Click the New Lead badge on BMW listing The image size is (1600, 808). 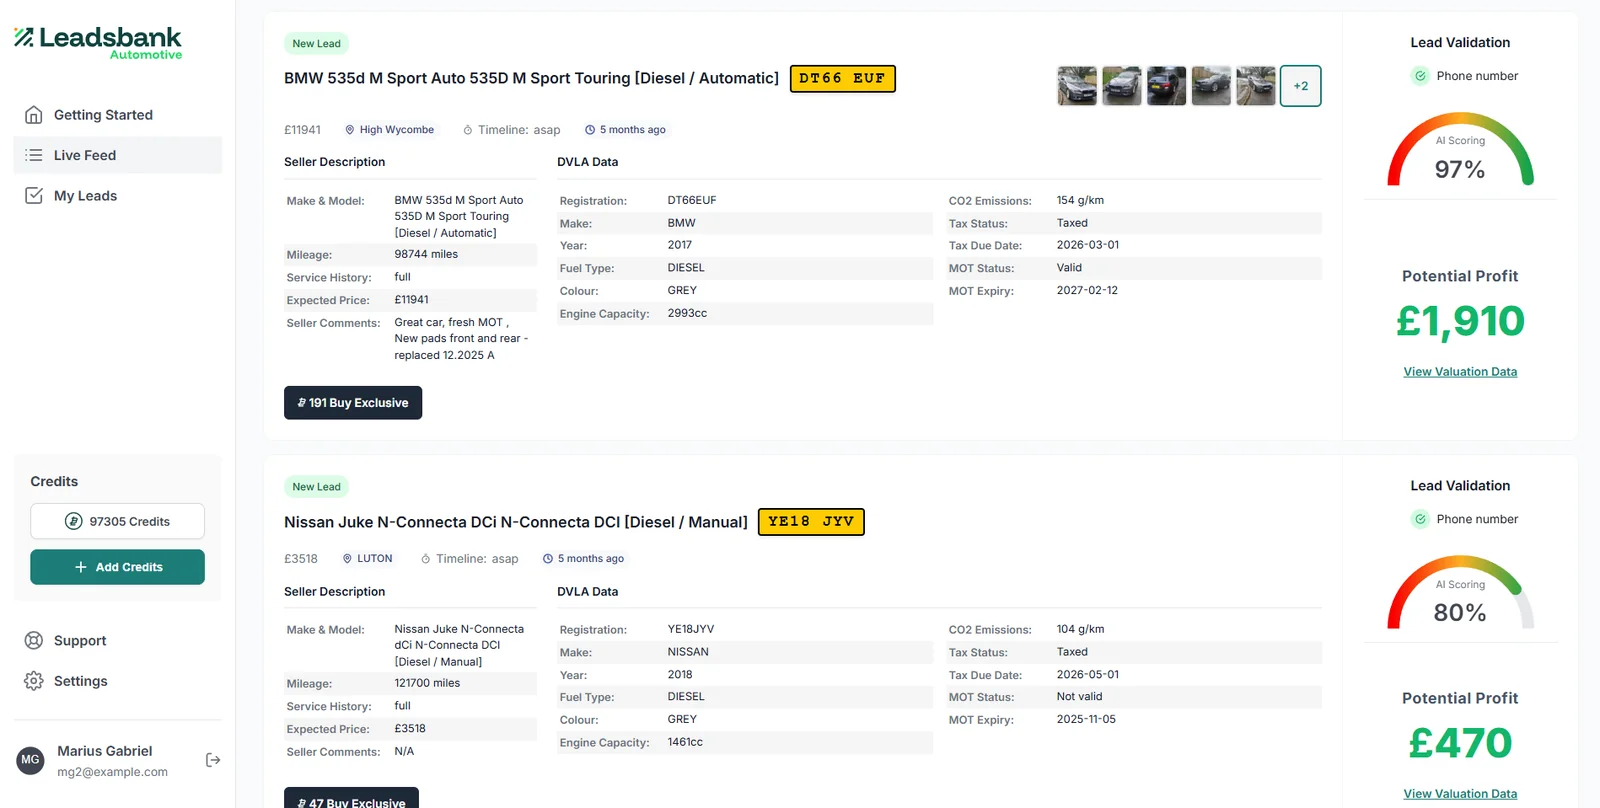tap(316, 44)
